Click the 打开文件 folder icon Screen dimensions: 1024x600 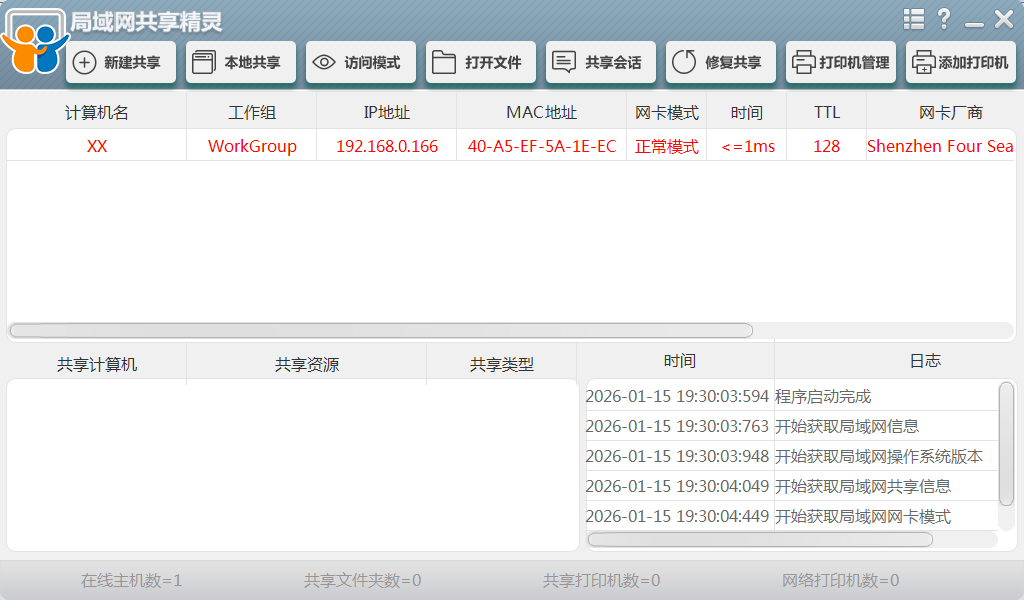[443, 63]
